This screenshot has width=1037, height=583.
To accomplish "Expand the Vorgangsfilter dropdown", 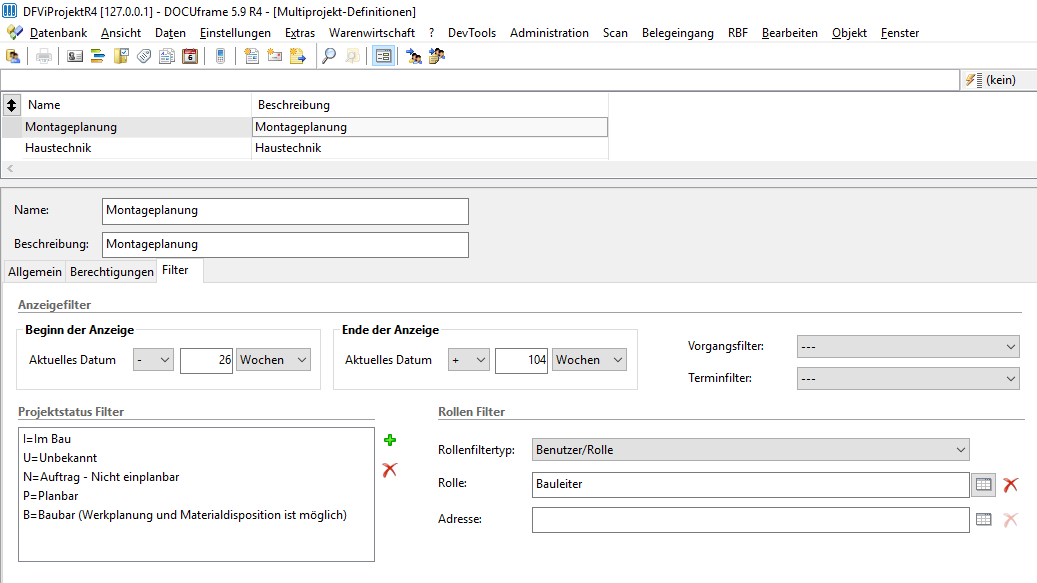I will (x=908, y=346).
